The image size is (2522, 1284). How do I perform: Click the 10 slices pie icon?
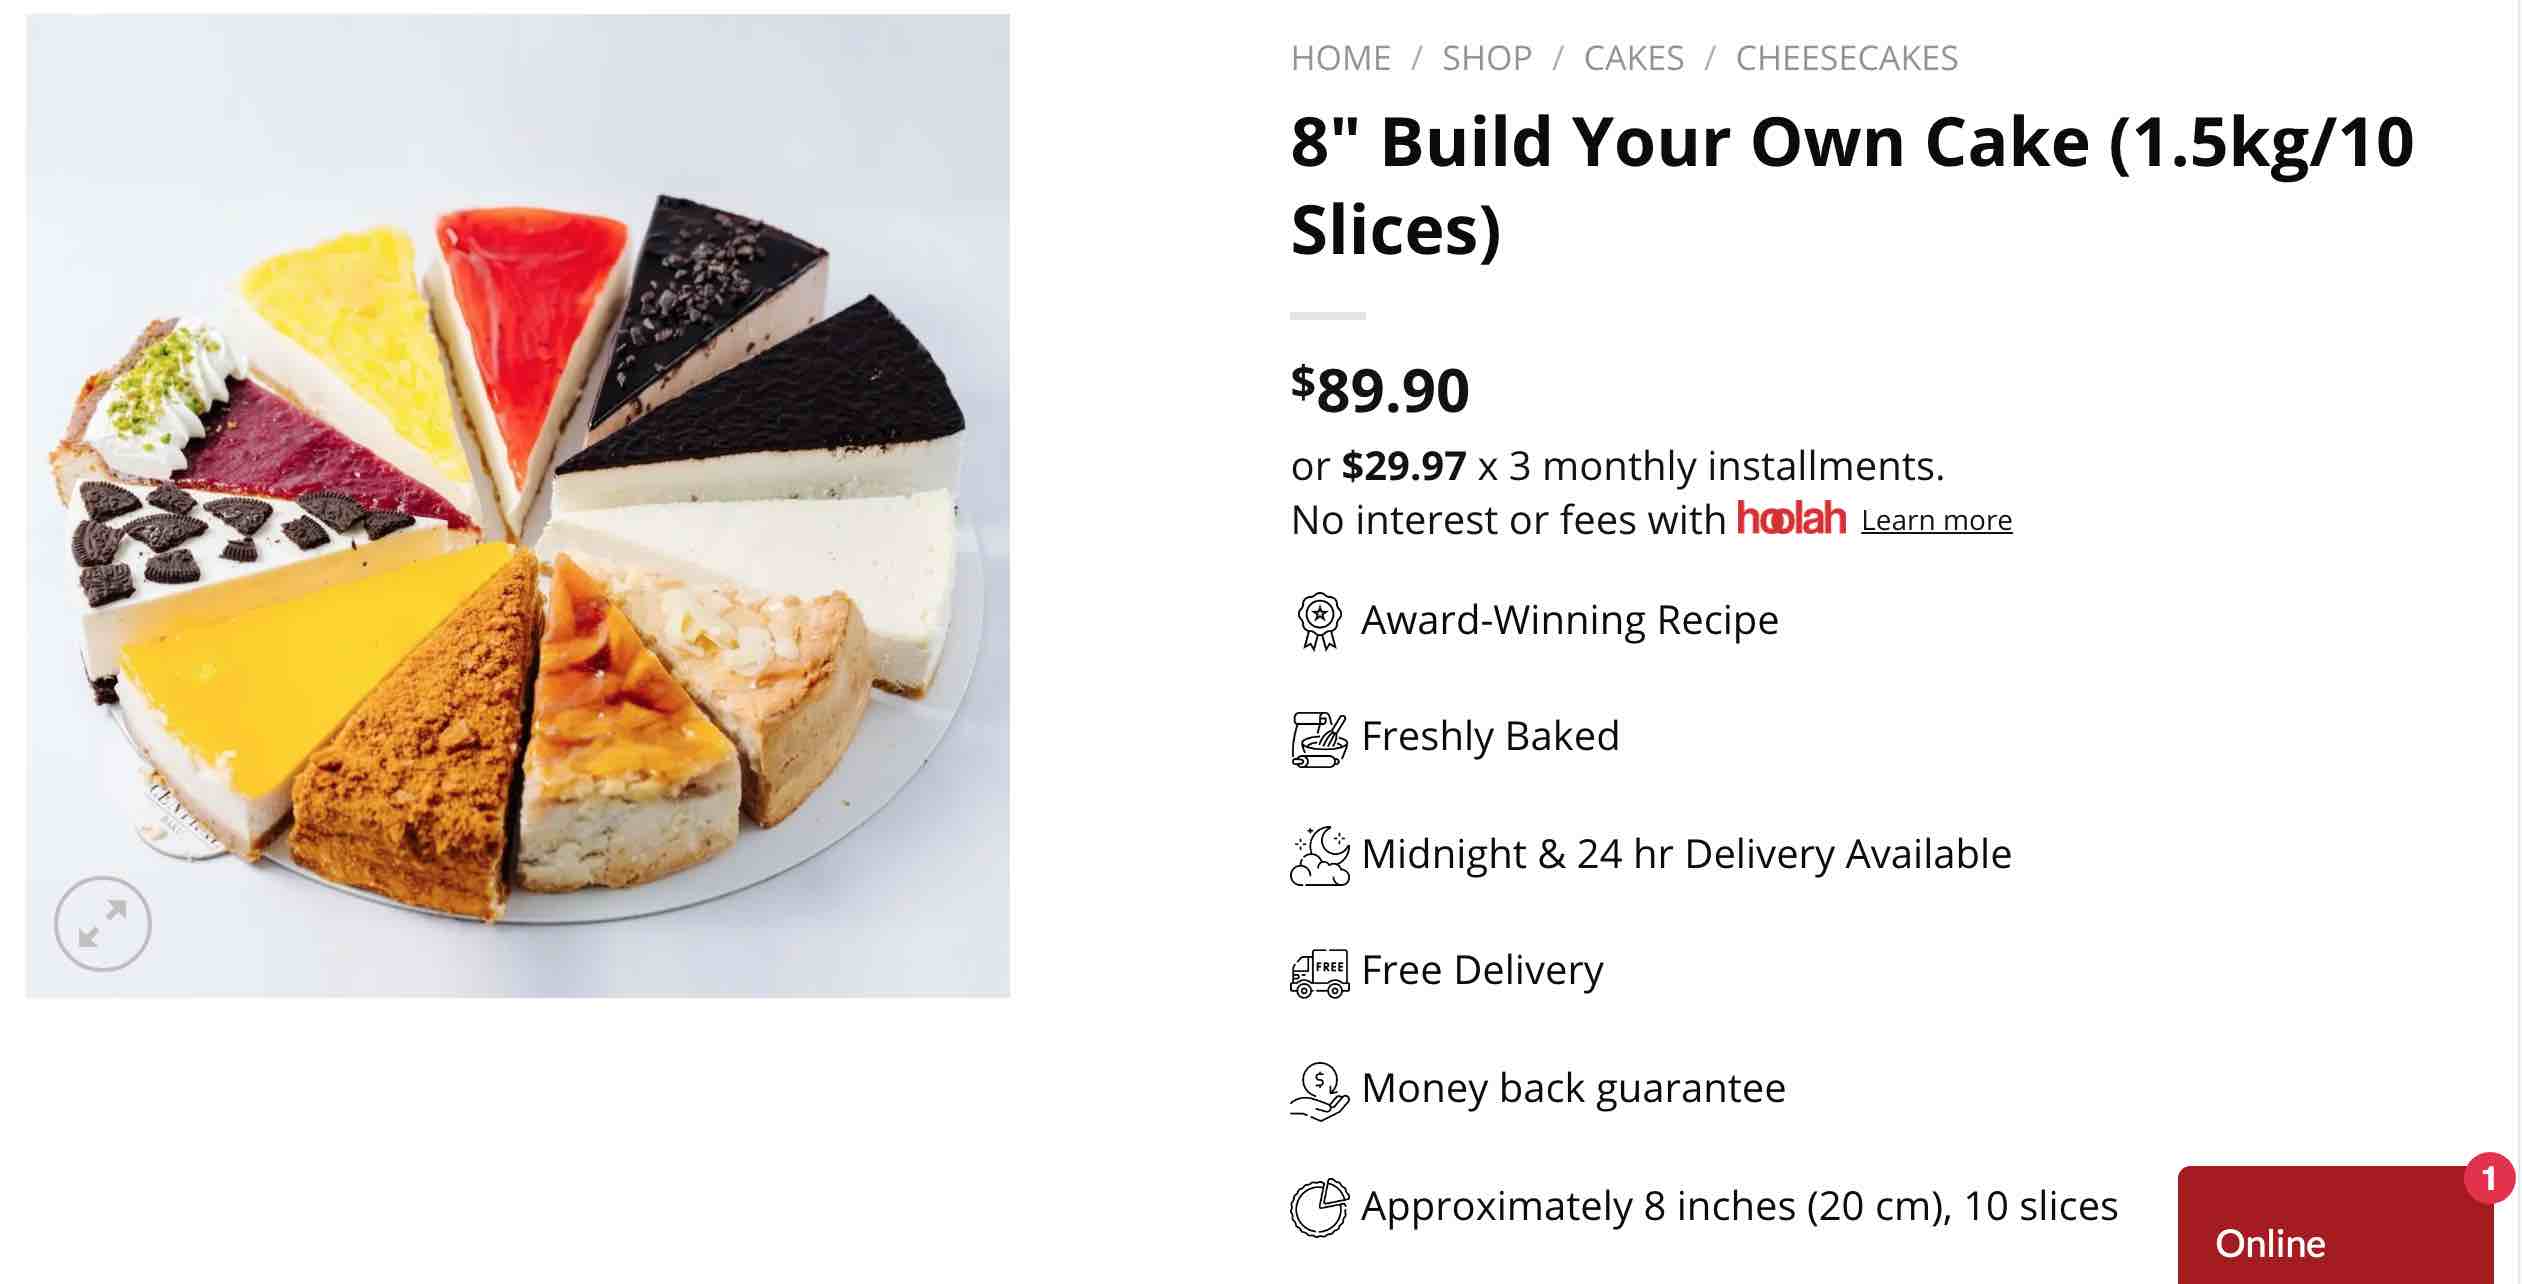point(1319,1208)
